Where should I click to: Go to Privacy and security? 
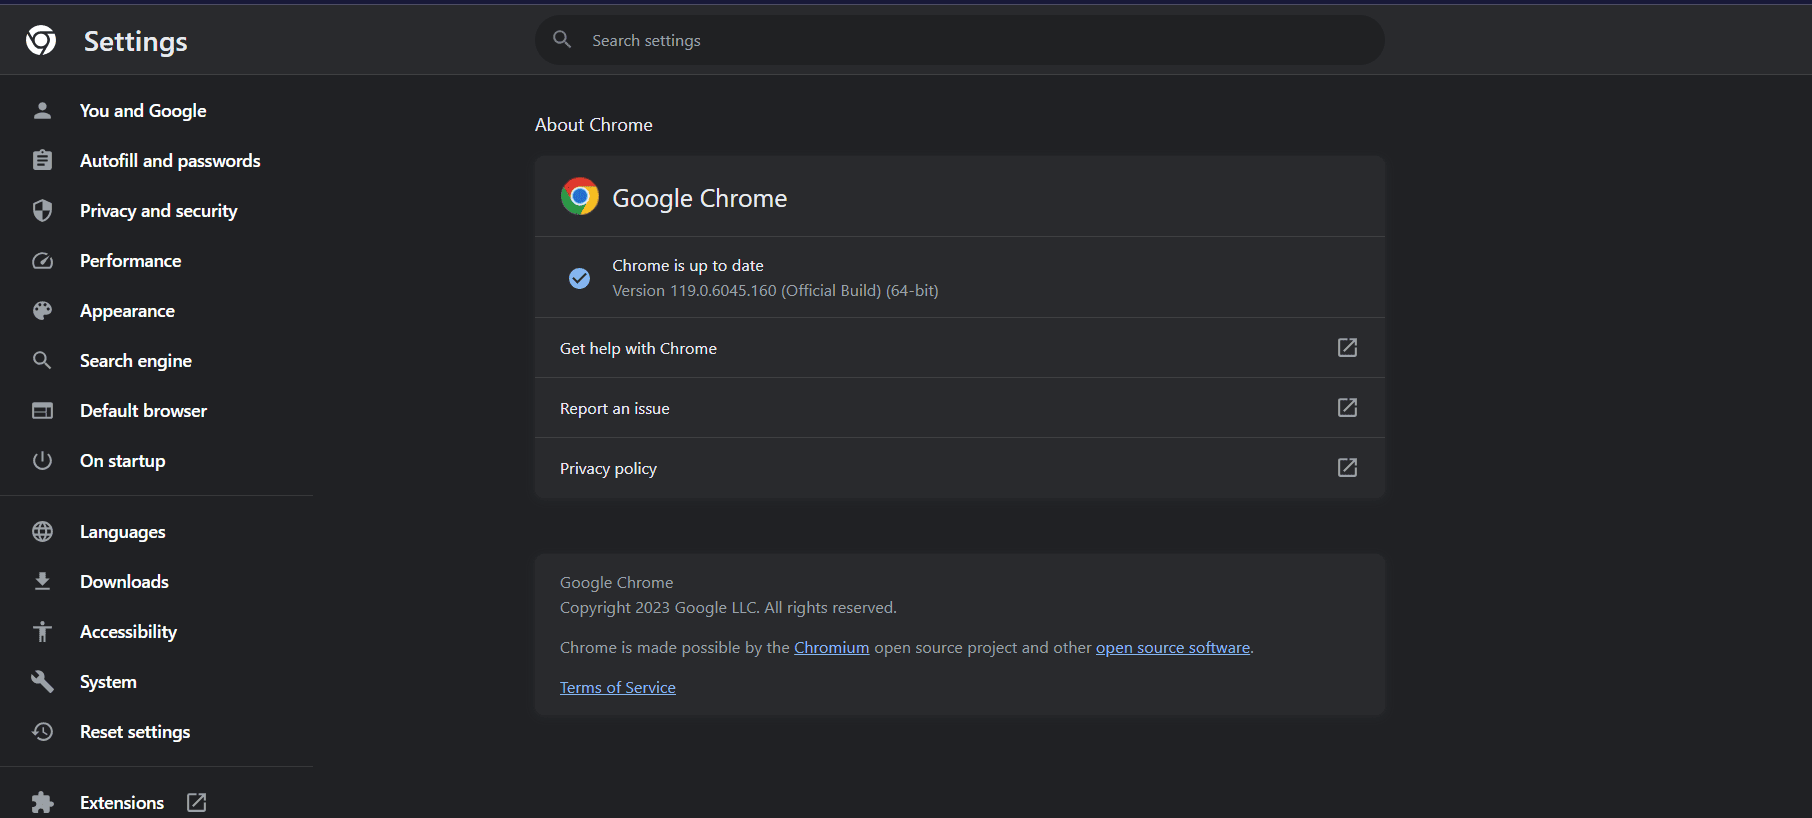159,211
